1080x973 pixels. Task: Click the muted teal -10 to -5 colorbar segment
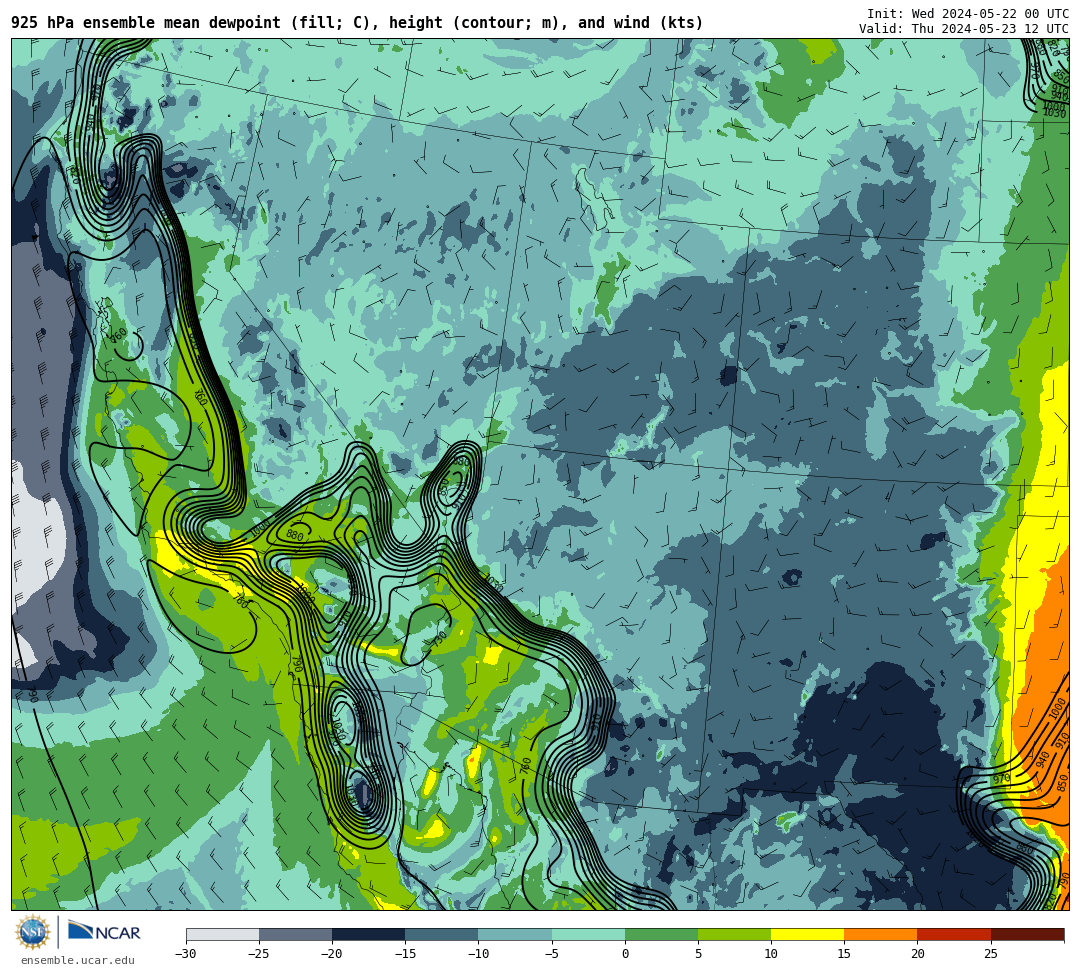point(515,934)
